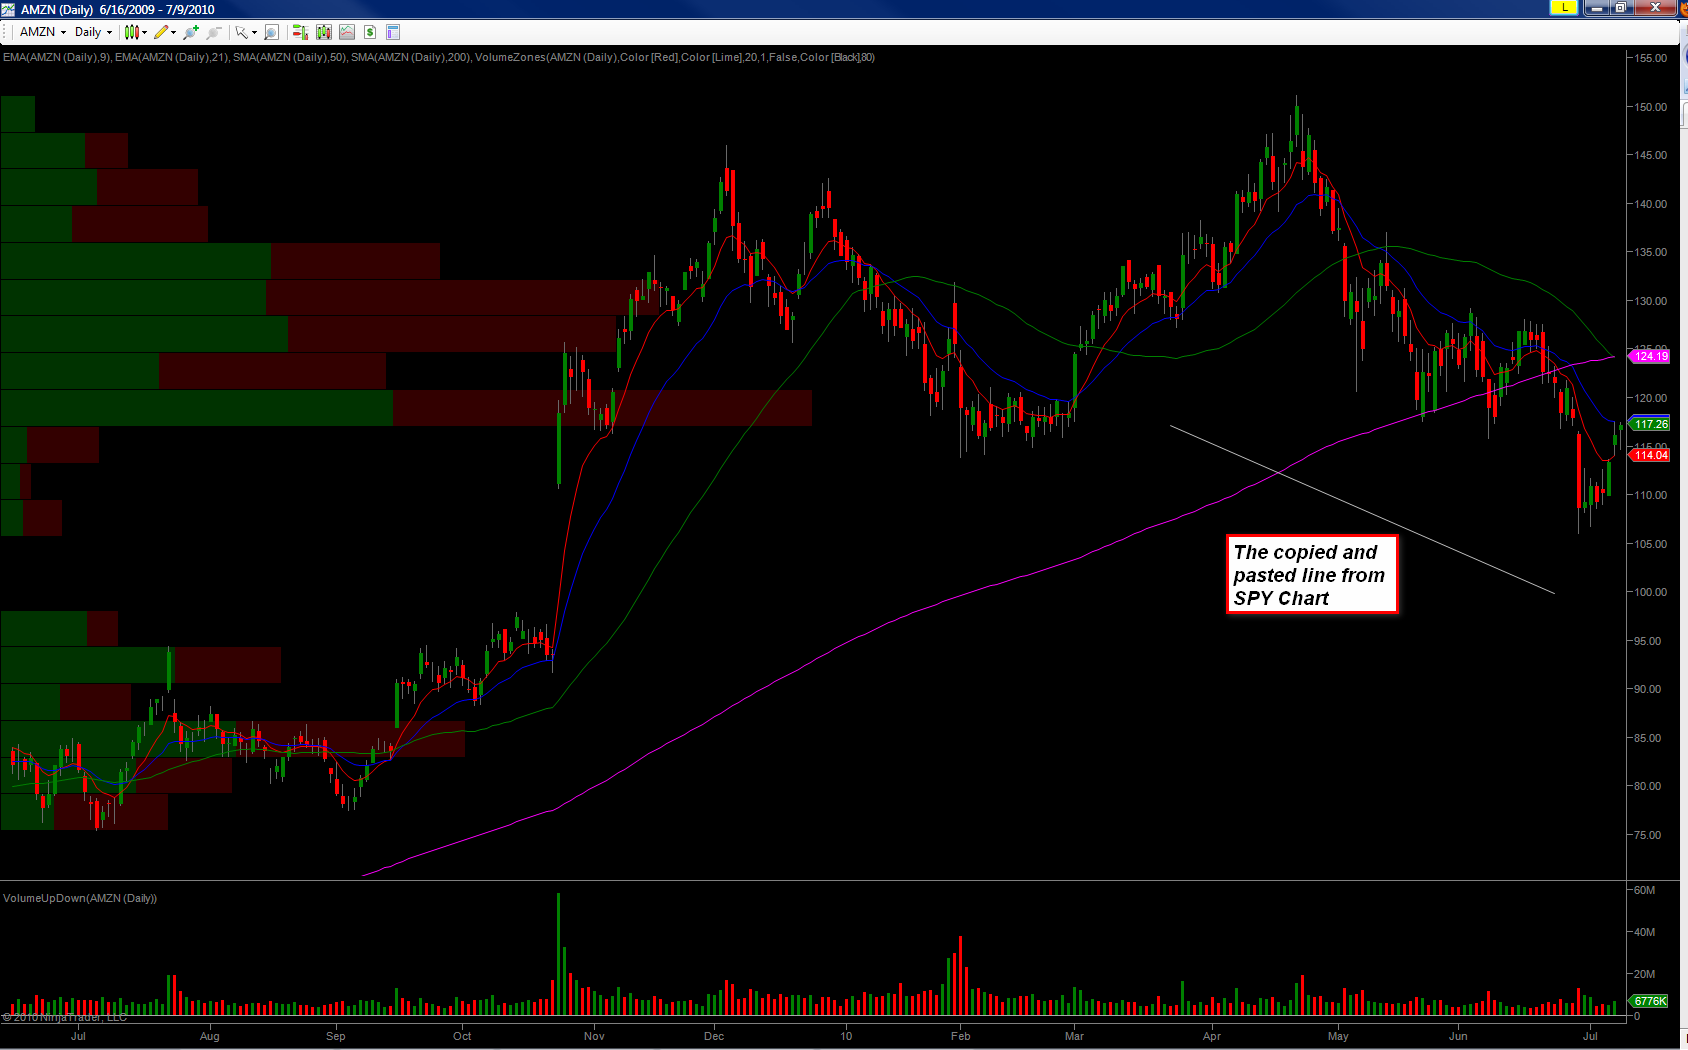Image resolution: width=1688 pixels, height=1050 pixels.
Task: Click the zoom frame magnifier icon
Action: (271, 32)
